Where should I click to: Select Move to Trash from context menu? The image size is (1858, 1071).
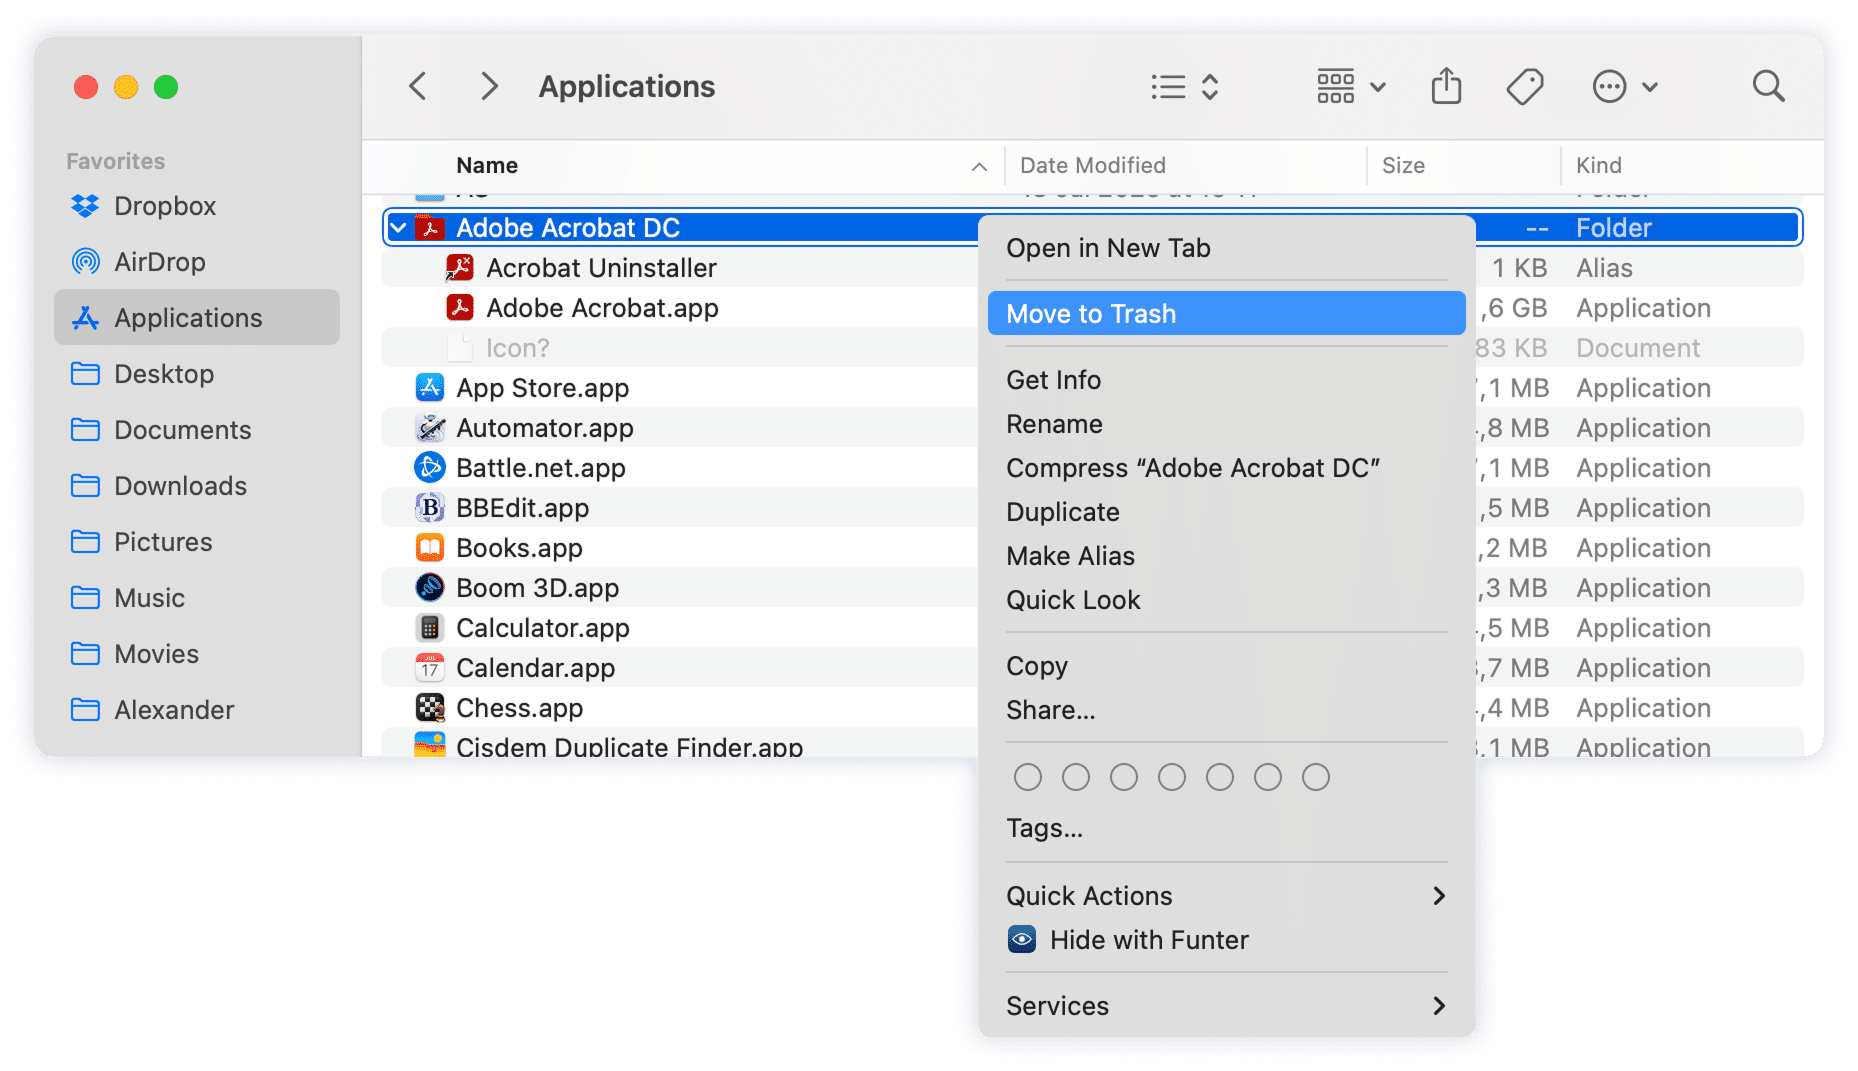[1090, 313]
